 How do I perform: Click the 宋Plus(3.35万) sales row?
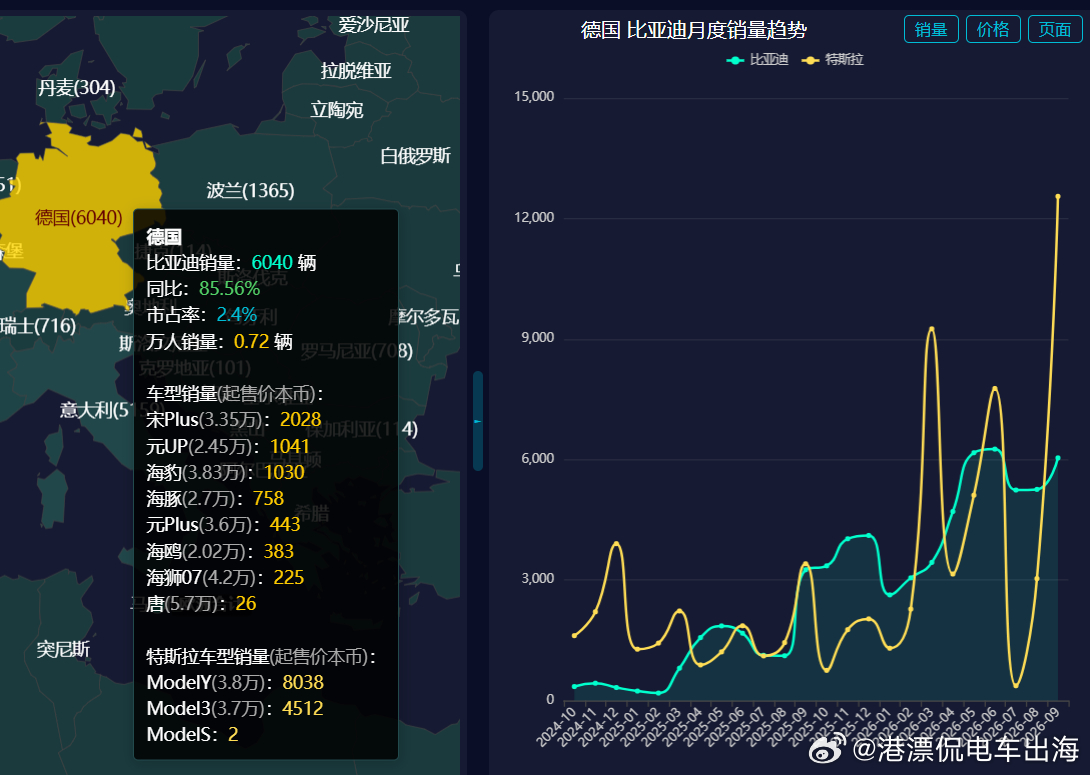(234, 420)
